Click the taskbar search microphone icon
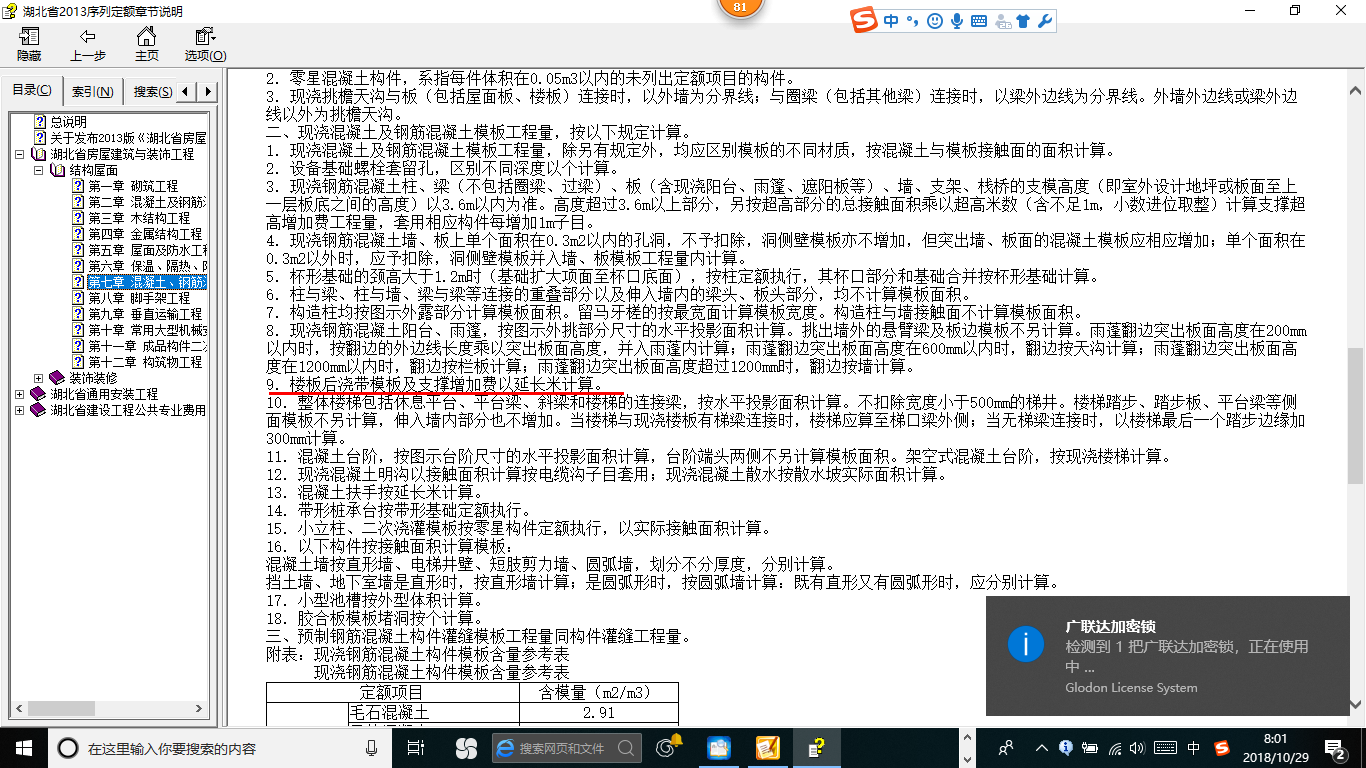The image size is (1366, 768). click(x=372, y=747)
